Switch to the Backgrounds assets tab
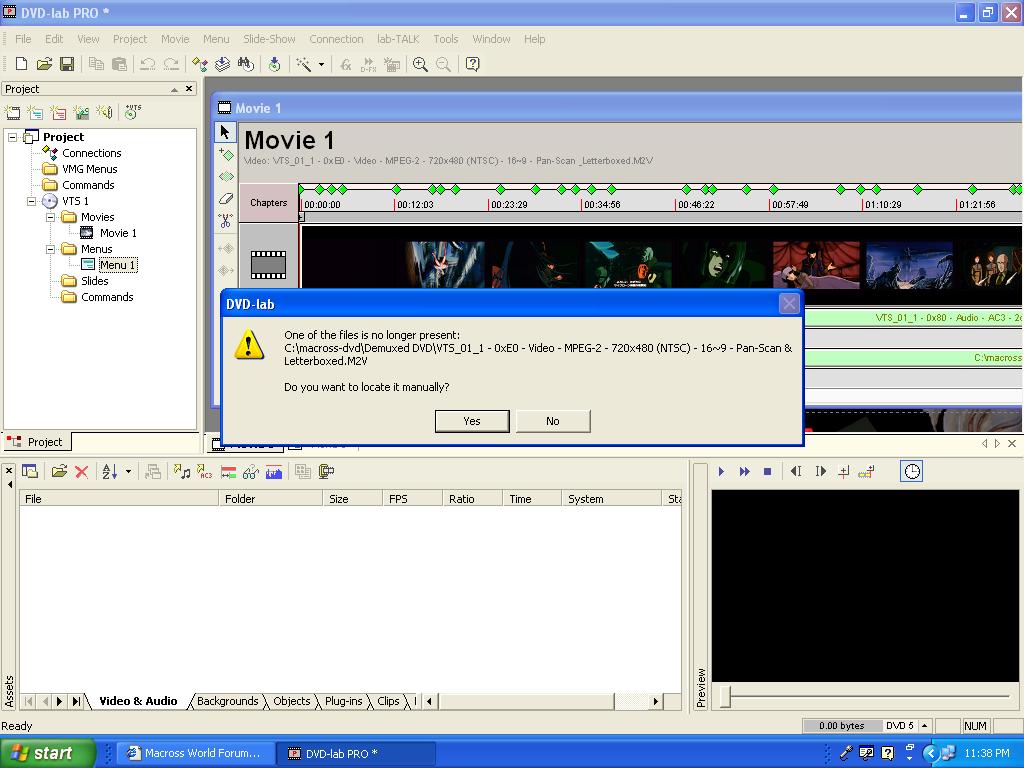Screen dimensions: 1024x768 click(x=227, y=701)
